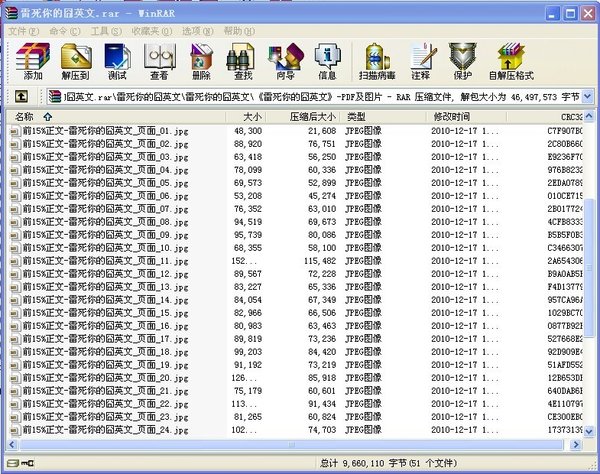Sort by 大小 column header

[246, 117]
